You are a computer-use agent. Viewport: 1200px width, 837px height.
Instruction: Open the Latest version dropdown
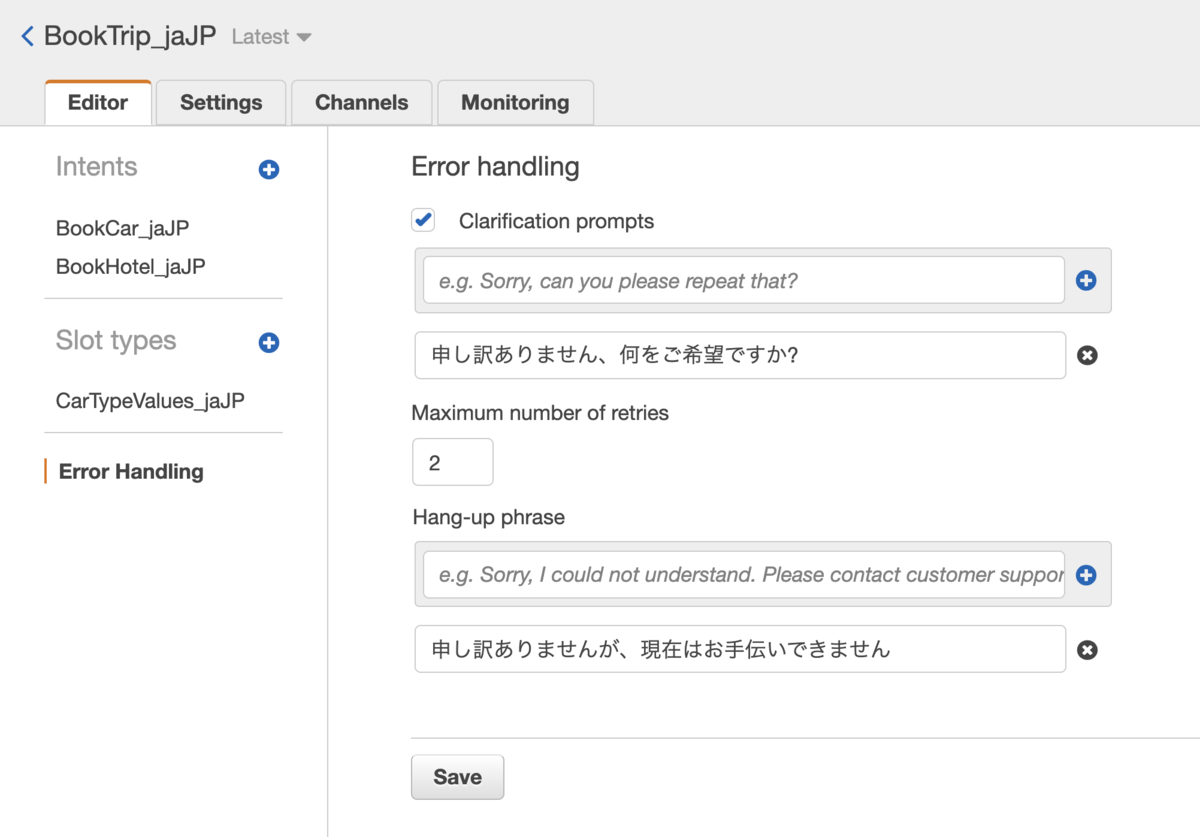pos(271,37)
